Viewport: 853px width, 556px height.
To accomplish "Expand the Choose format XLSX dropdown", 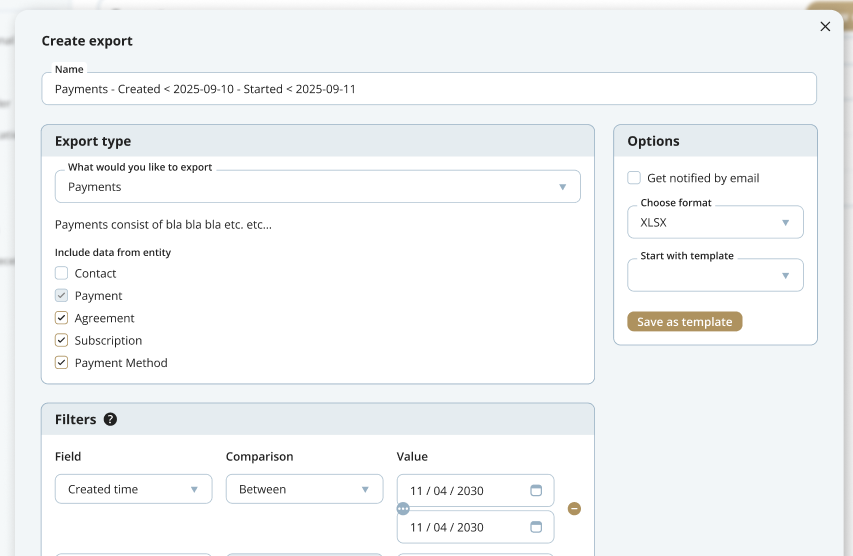I will [x=715, y=223].
